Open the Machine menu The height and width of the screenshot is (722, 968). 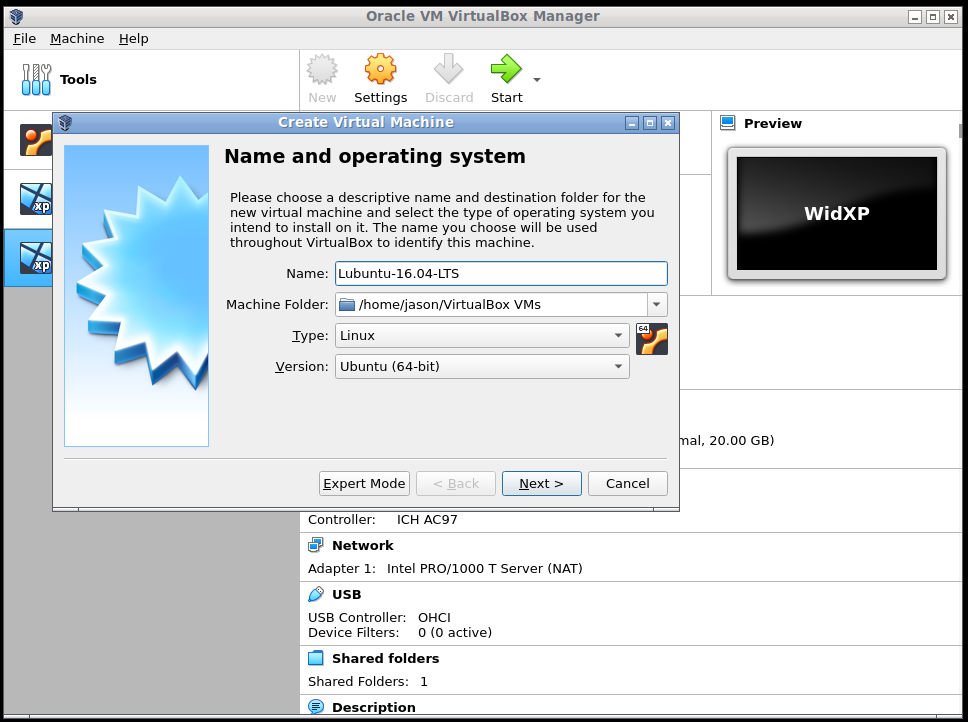[77, 38]
